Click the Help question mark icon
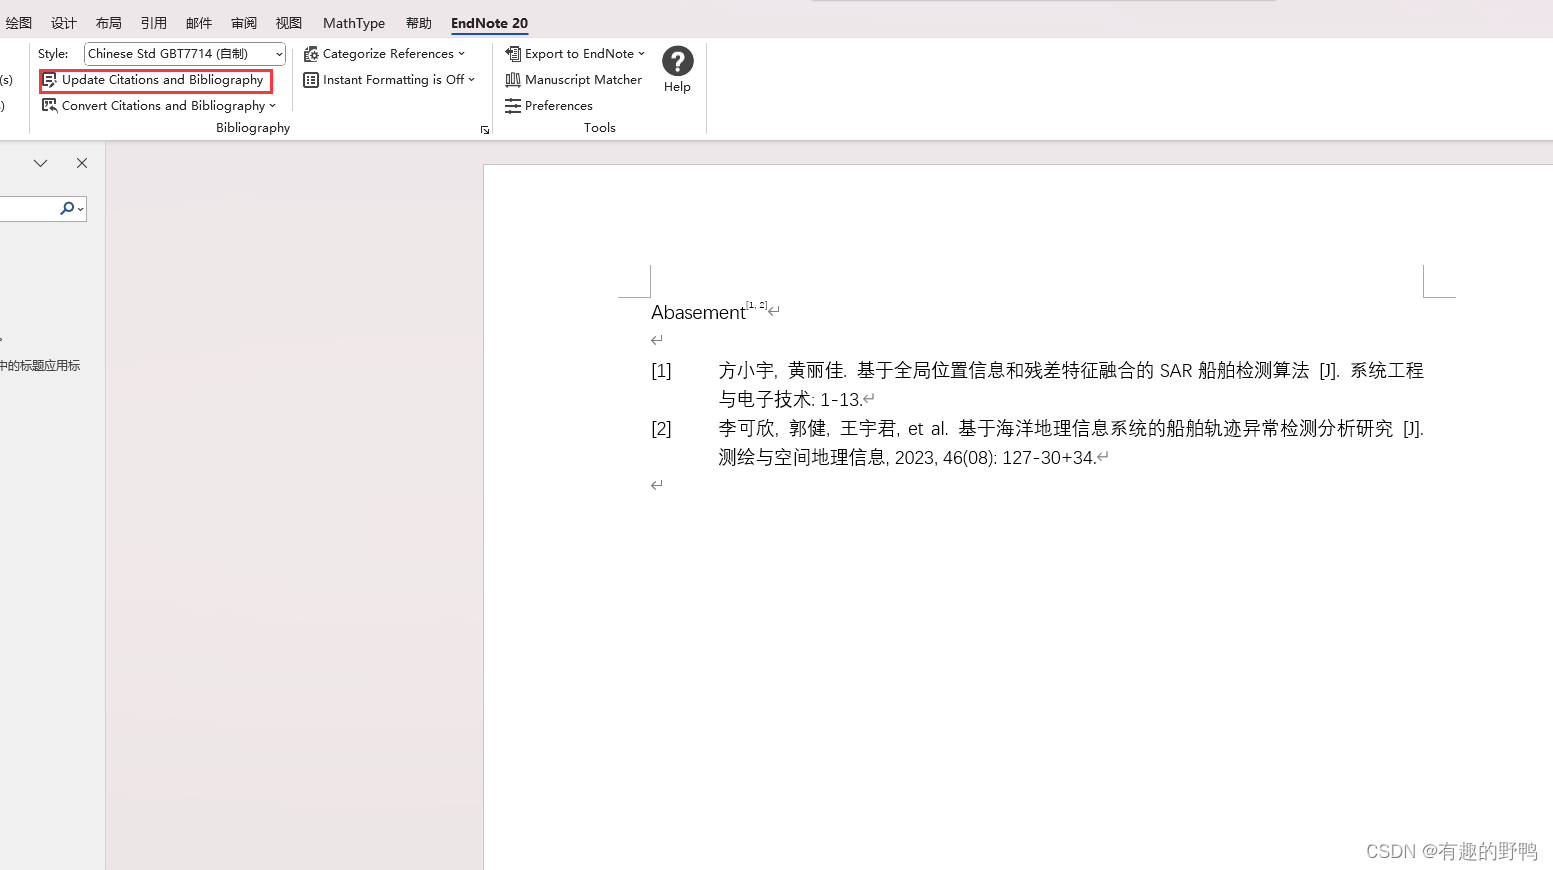 click(677, 61)
